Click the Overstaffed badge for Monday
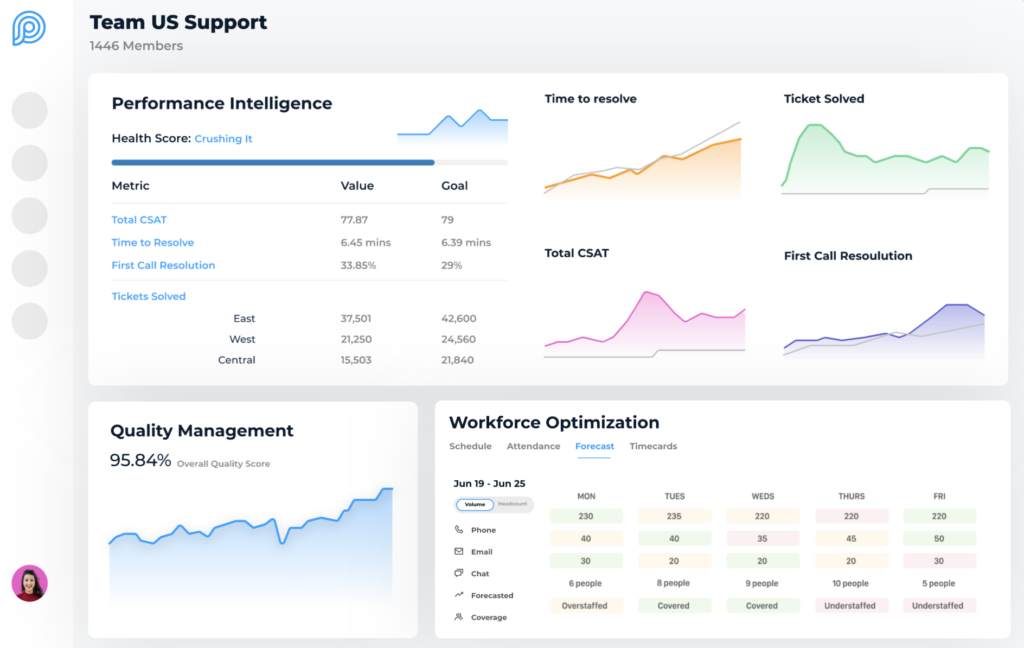Viewport: 1024px width, 648px height. (x=585, y=606)
